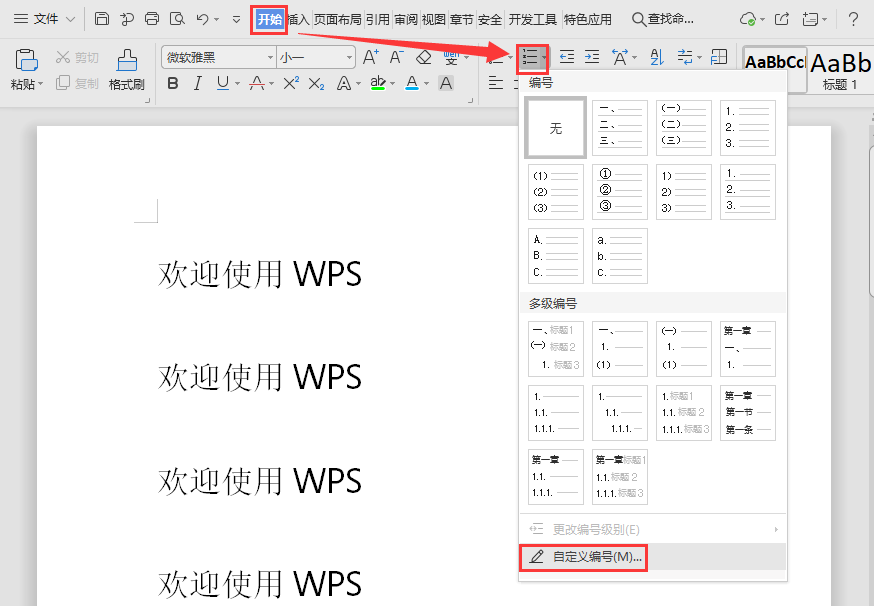Click the Print icon in quick access toolbar
This screenshot has height=606, width=874.
click(x=152, y=19)
